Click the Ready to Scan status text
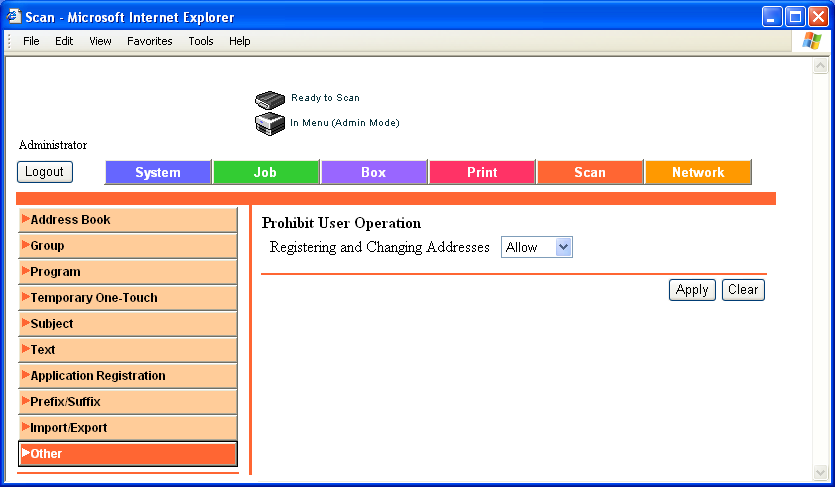Viewport: 835px width, 487px height. (325, 98)
